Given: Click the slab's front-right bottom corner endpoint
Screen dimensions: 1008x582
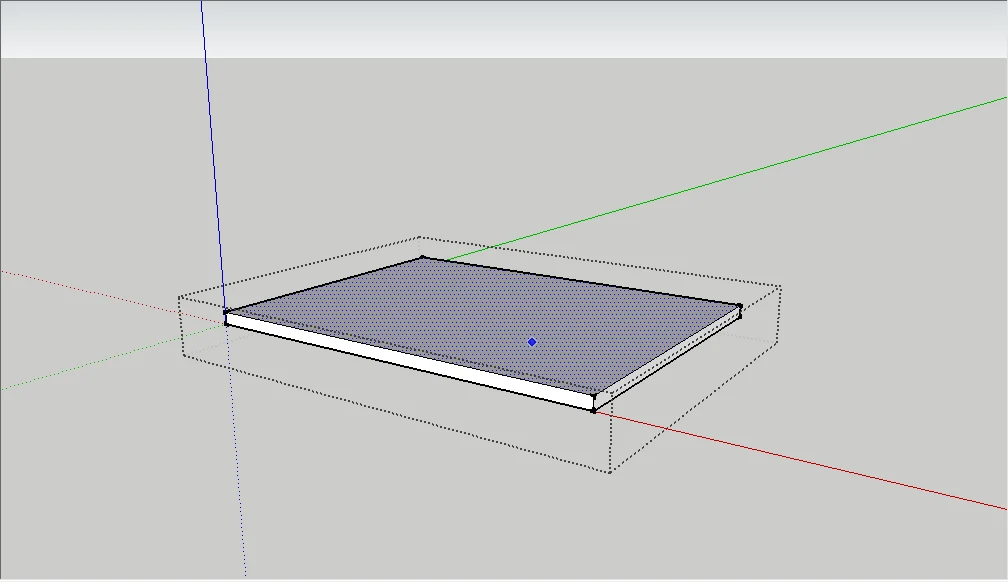Looking at the screenshot, I should (x=593, y=410).
